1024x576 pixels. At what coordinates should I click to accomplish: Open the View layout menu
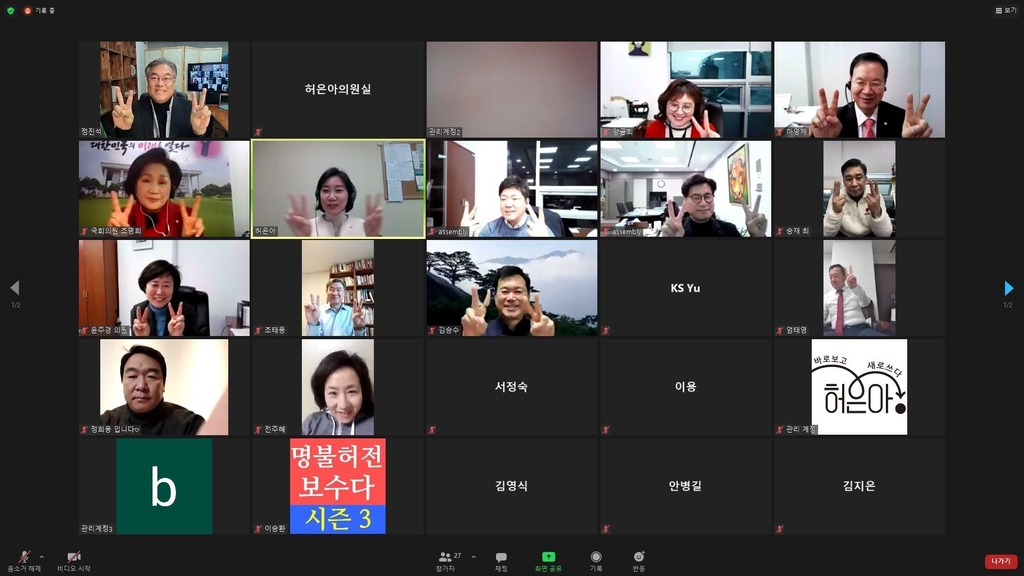(1005, 10)
